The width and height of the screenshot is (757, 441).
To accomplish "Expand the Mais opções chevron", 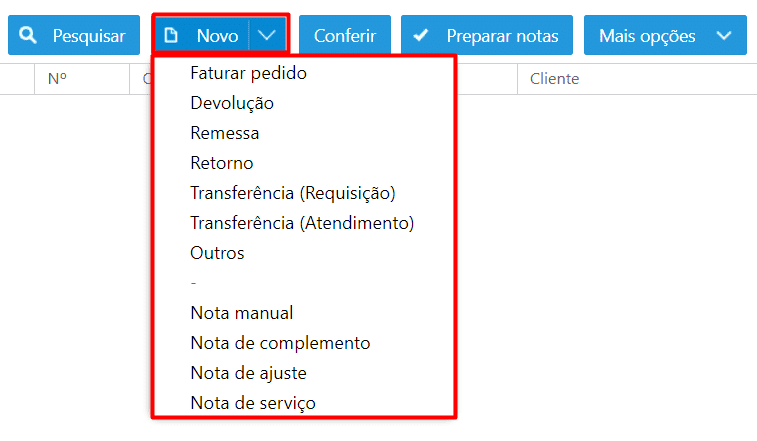I will pyautogui.click(x=724, y=35).
